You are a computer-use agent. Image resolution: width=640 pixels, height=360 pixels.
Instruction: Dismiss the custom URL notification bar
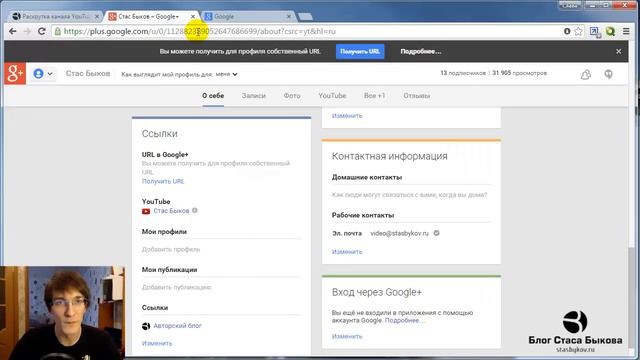point(618,51)
